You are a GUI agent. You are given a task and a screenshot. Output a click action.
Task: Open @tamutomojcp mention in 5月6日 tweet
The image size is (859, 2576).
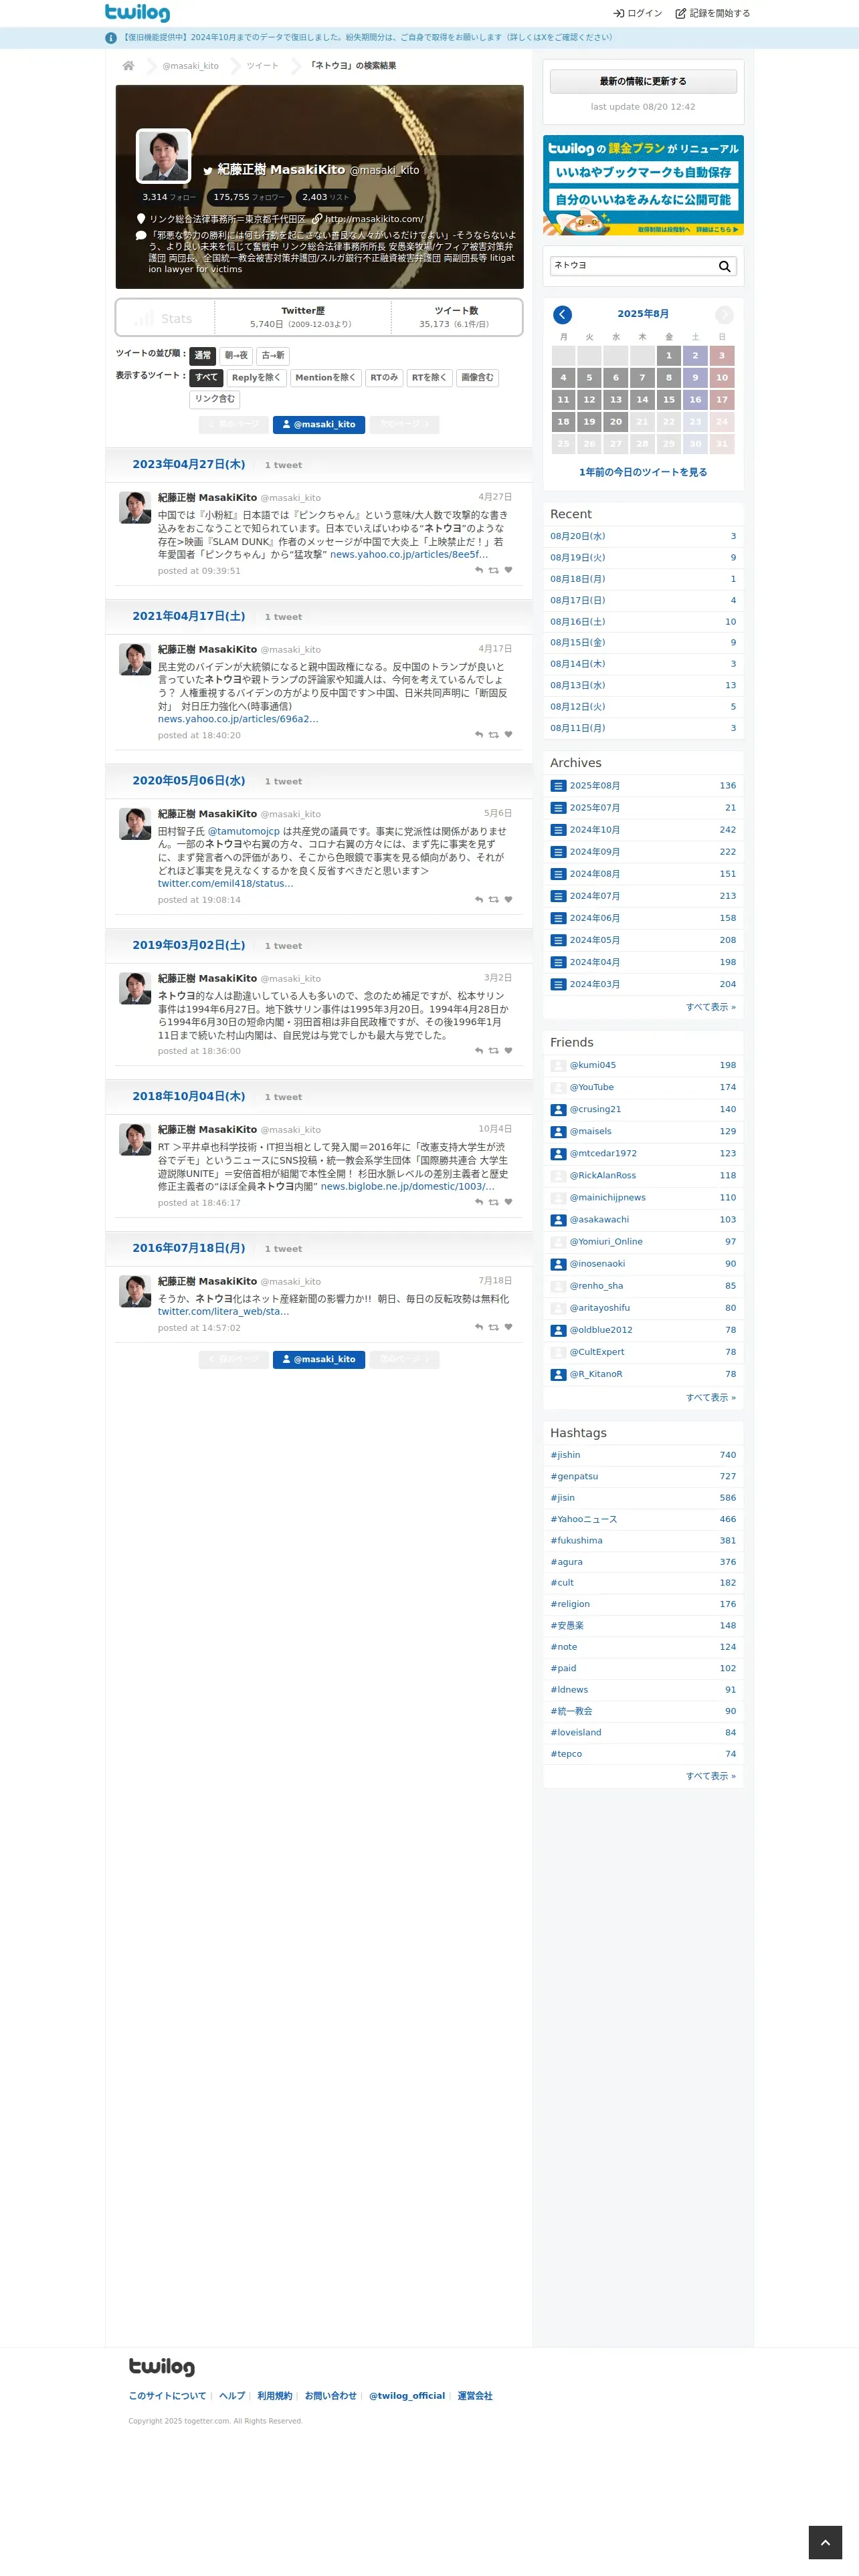(244, 832)
